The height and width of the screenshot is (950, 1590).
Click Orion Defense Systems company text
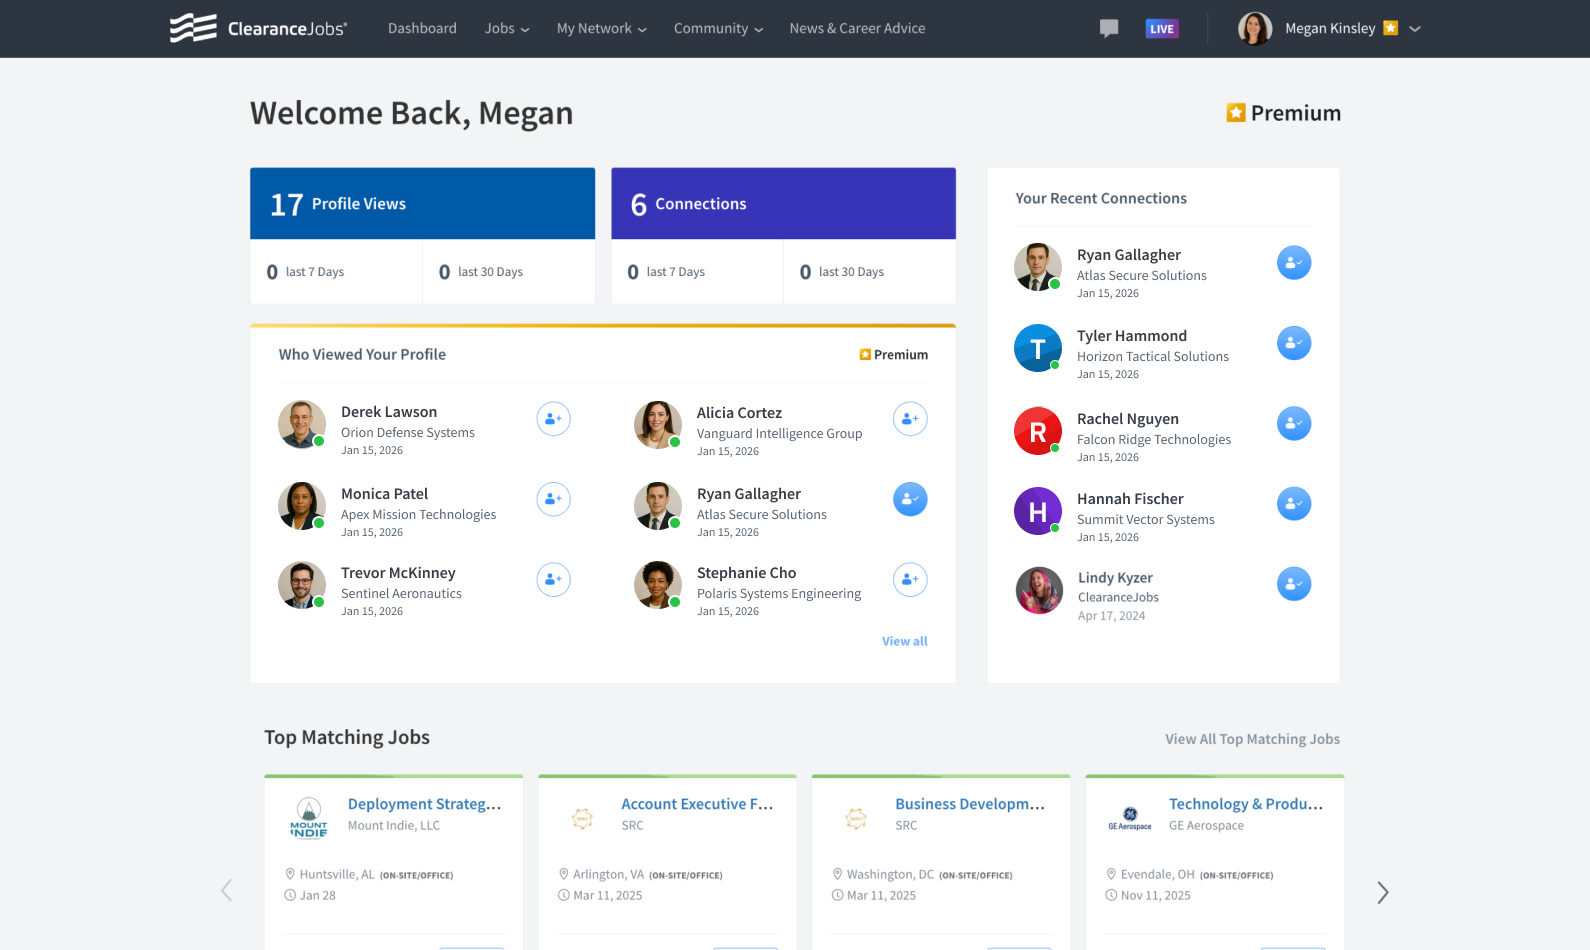[x=408, y=433]
